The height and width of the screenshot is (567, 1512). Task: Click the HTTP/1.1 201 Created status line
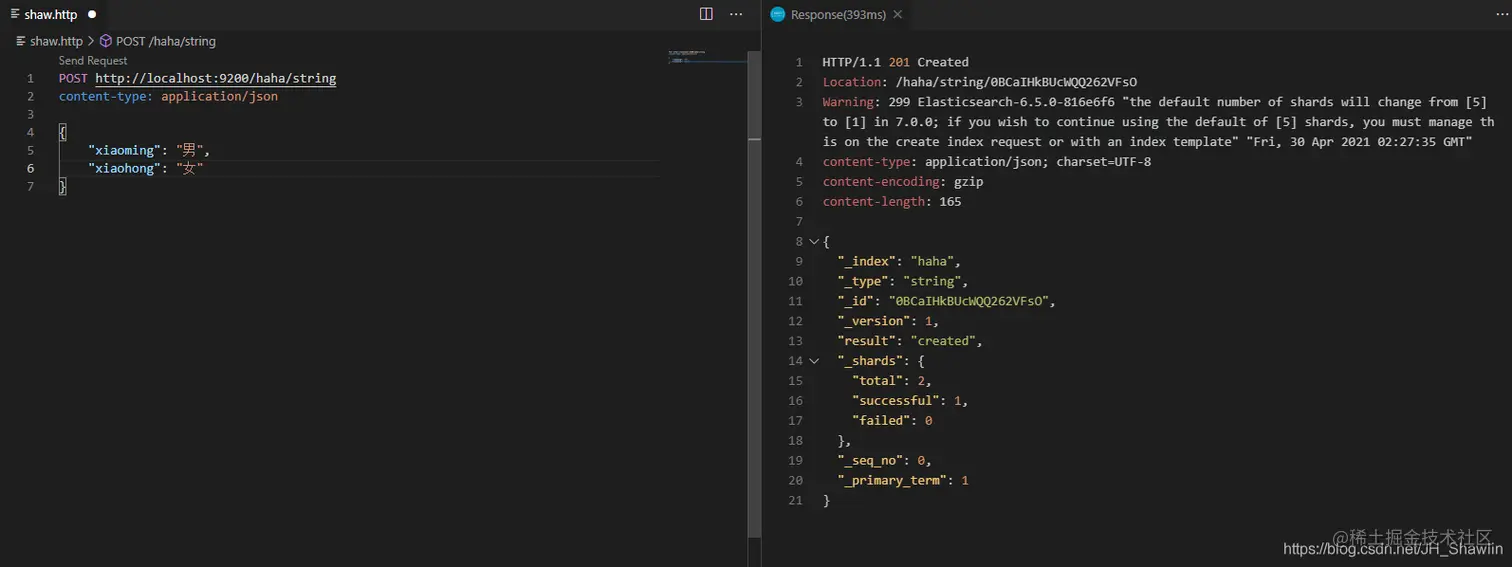click(x=895, y=62)
